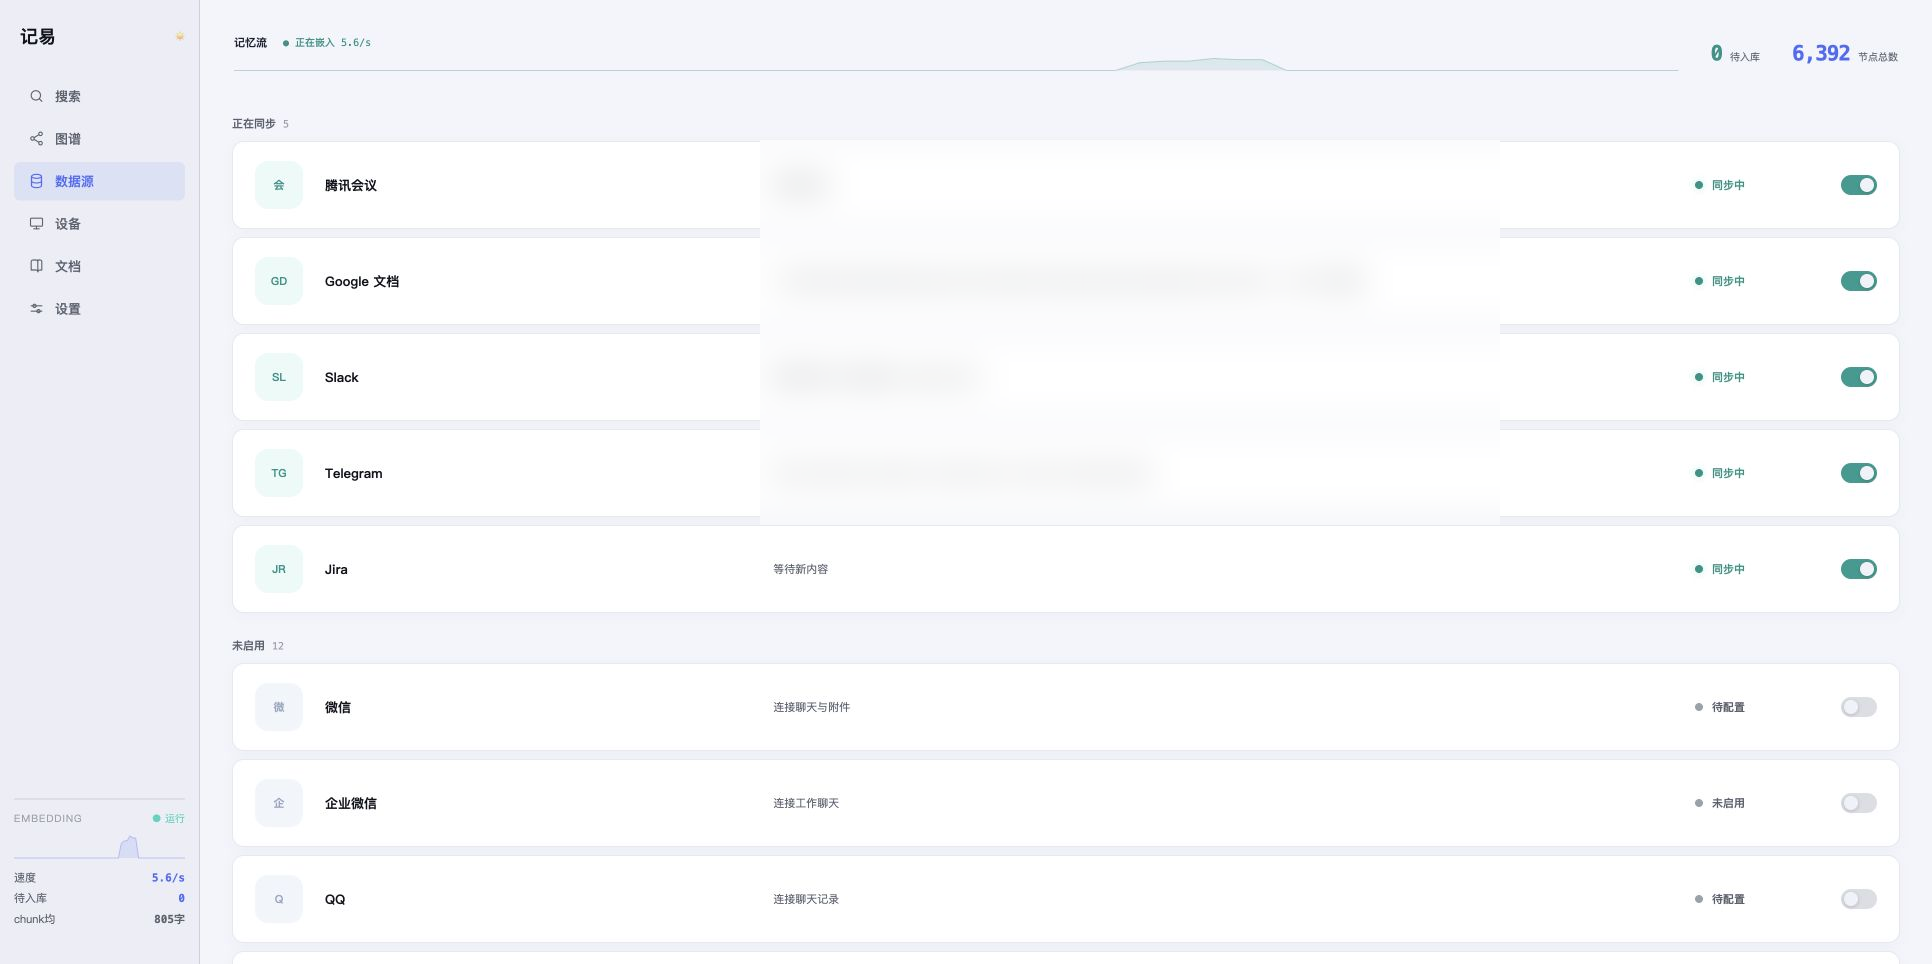Click the monitor icon beside 设备

36,223
